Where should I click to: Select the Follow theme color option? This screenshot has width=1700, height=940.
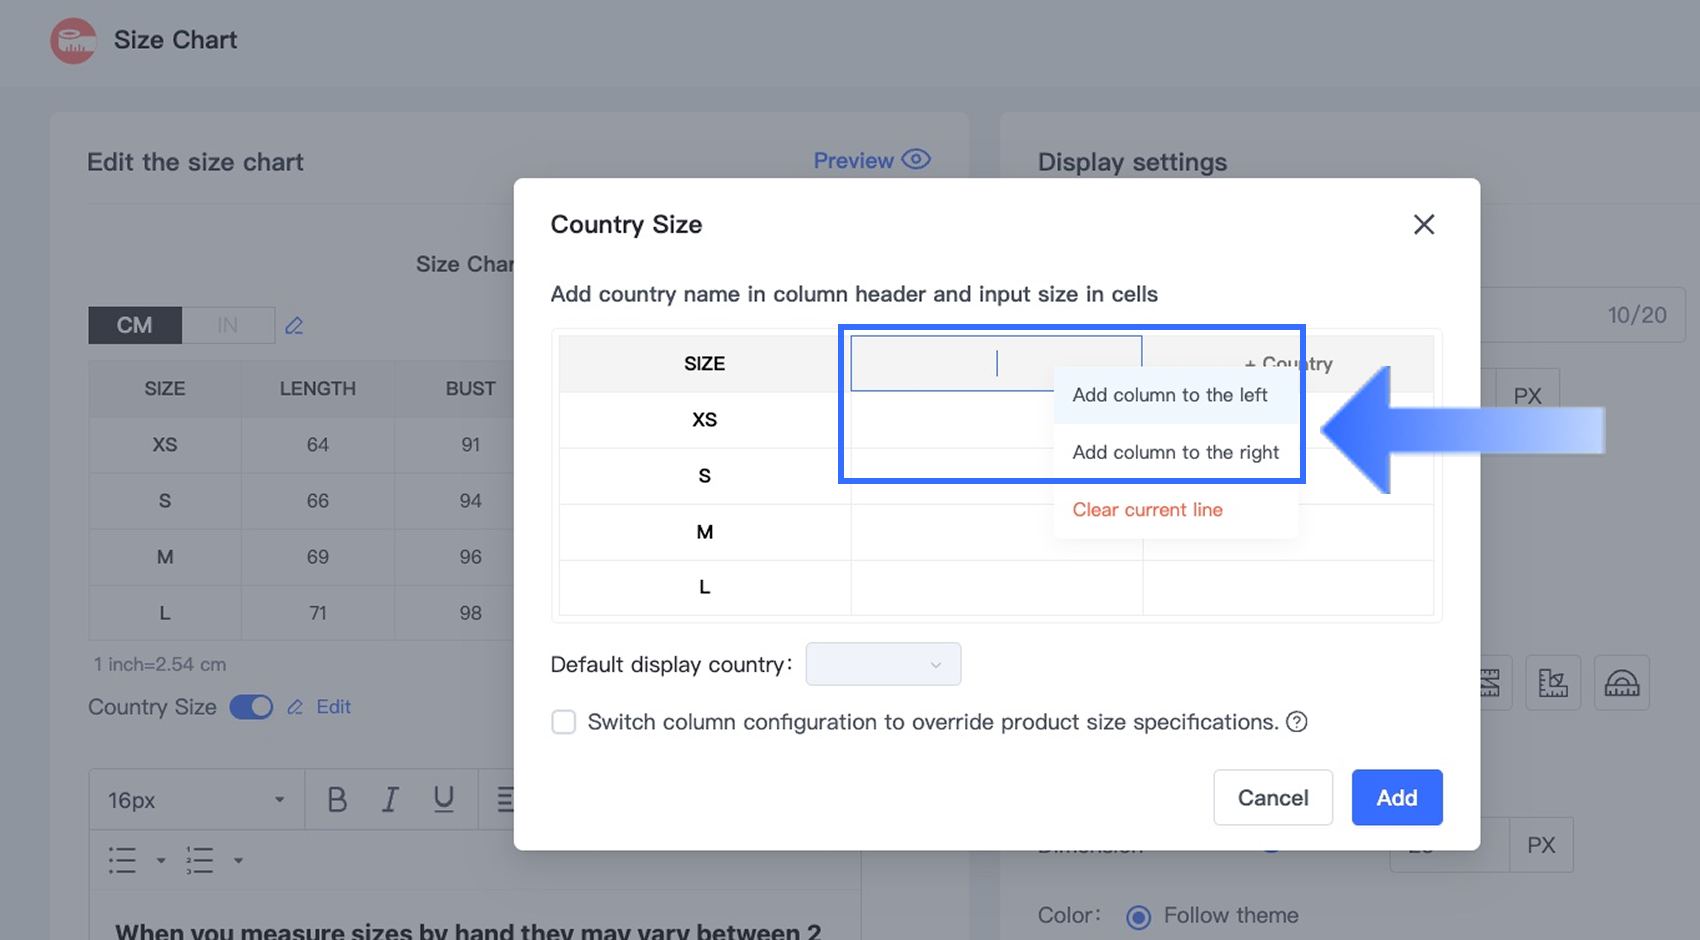[1138, 916]
